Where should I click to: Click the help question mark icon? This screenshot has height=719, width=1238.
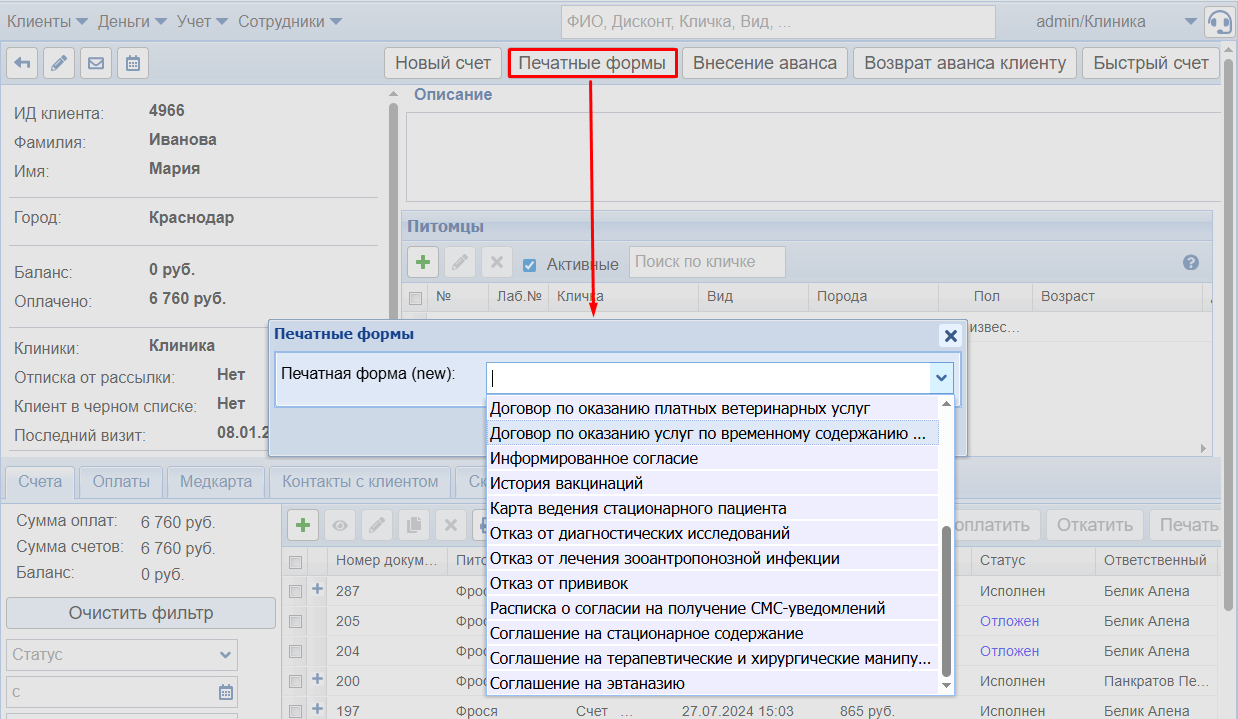click(1190, 262)
